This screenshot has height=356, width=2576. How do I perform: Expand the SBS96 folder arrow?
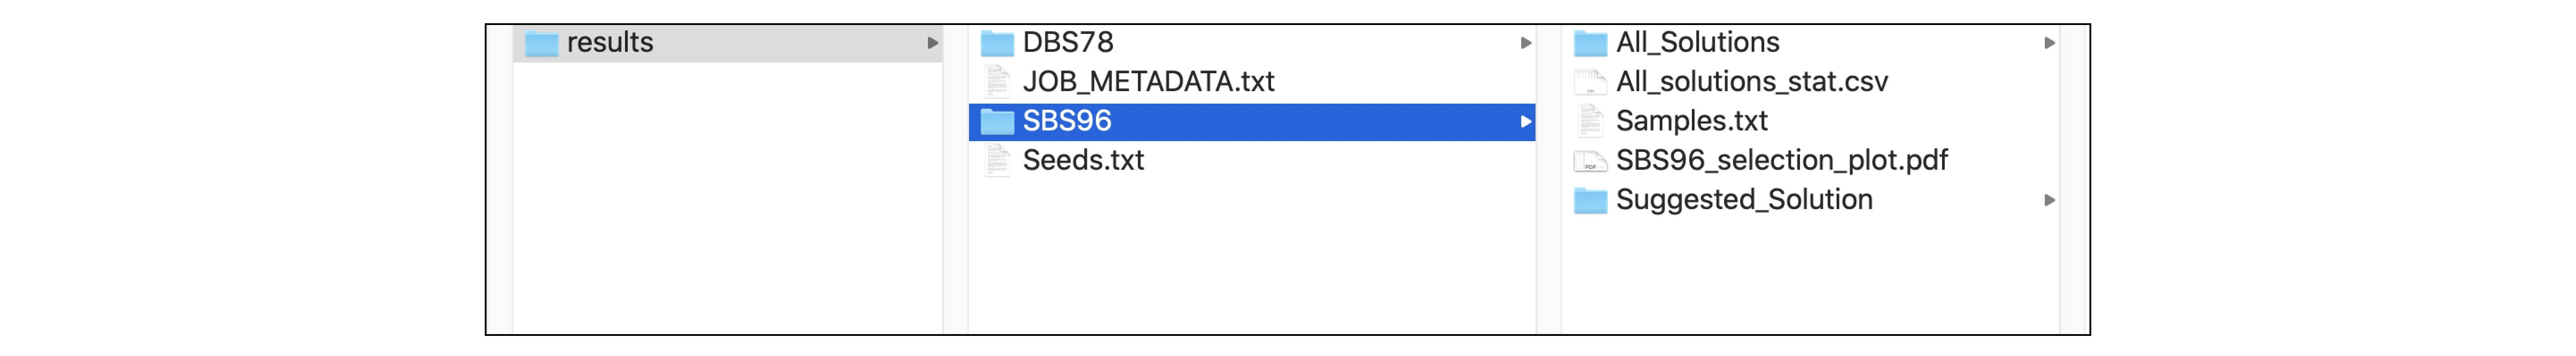click(1525, 121)
